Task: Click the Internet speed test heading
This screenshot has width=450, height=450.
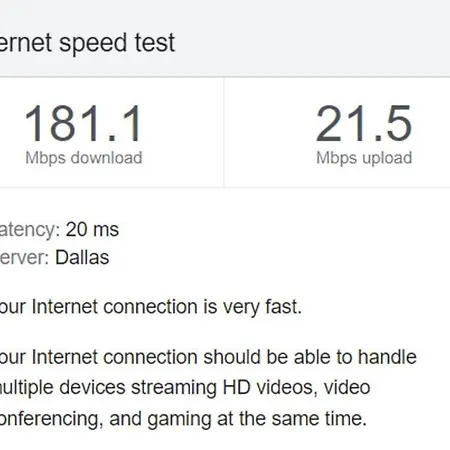Action: coord(87,43)
